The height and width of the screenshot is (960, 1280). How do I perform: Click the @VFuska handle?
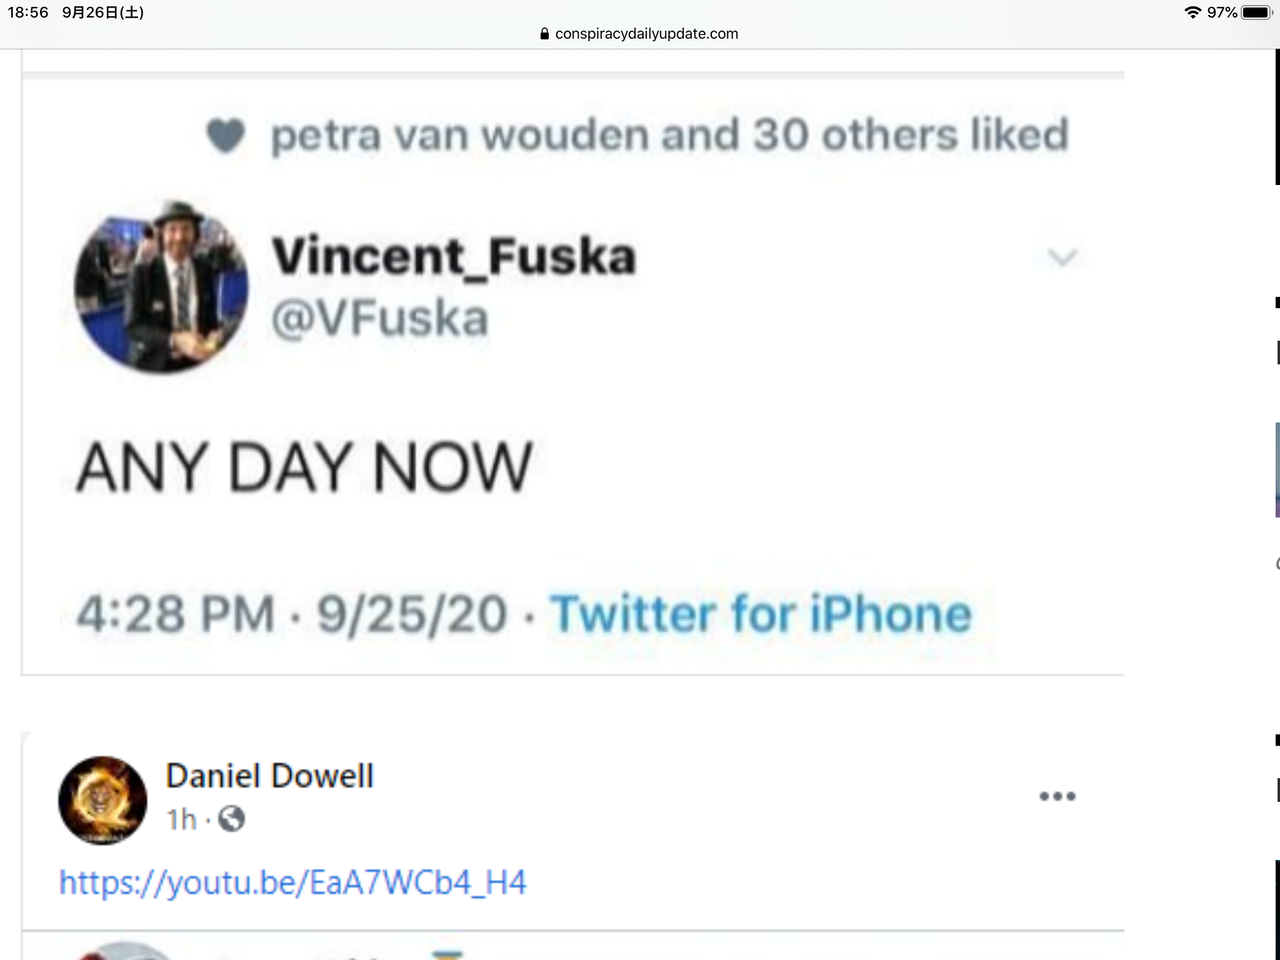(x=380, y=319)
